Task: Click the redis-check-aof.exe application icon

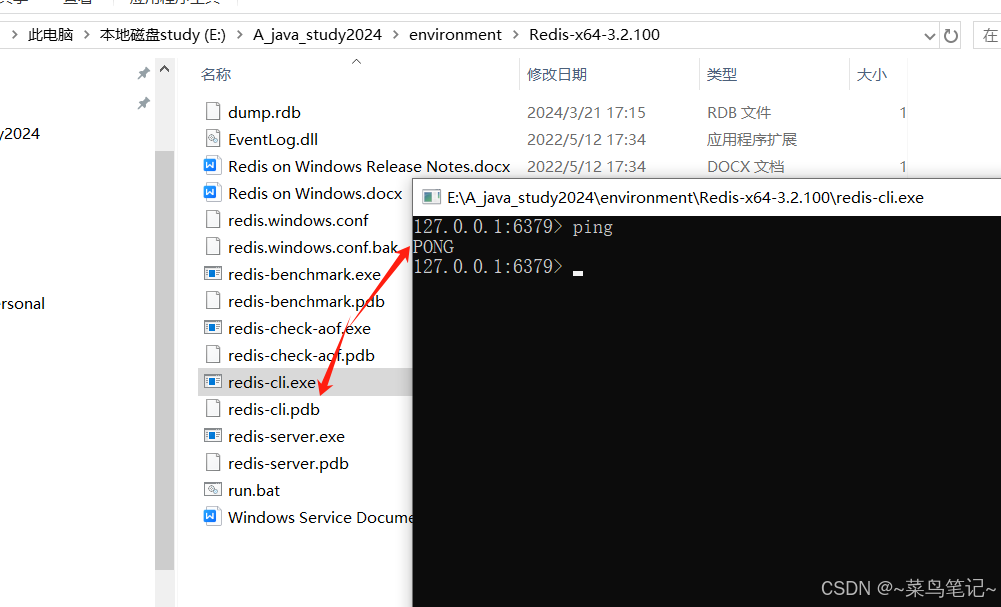Action: coord(213,327)
